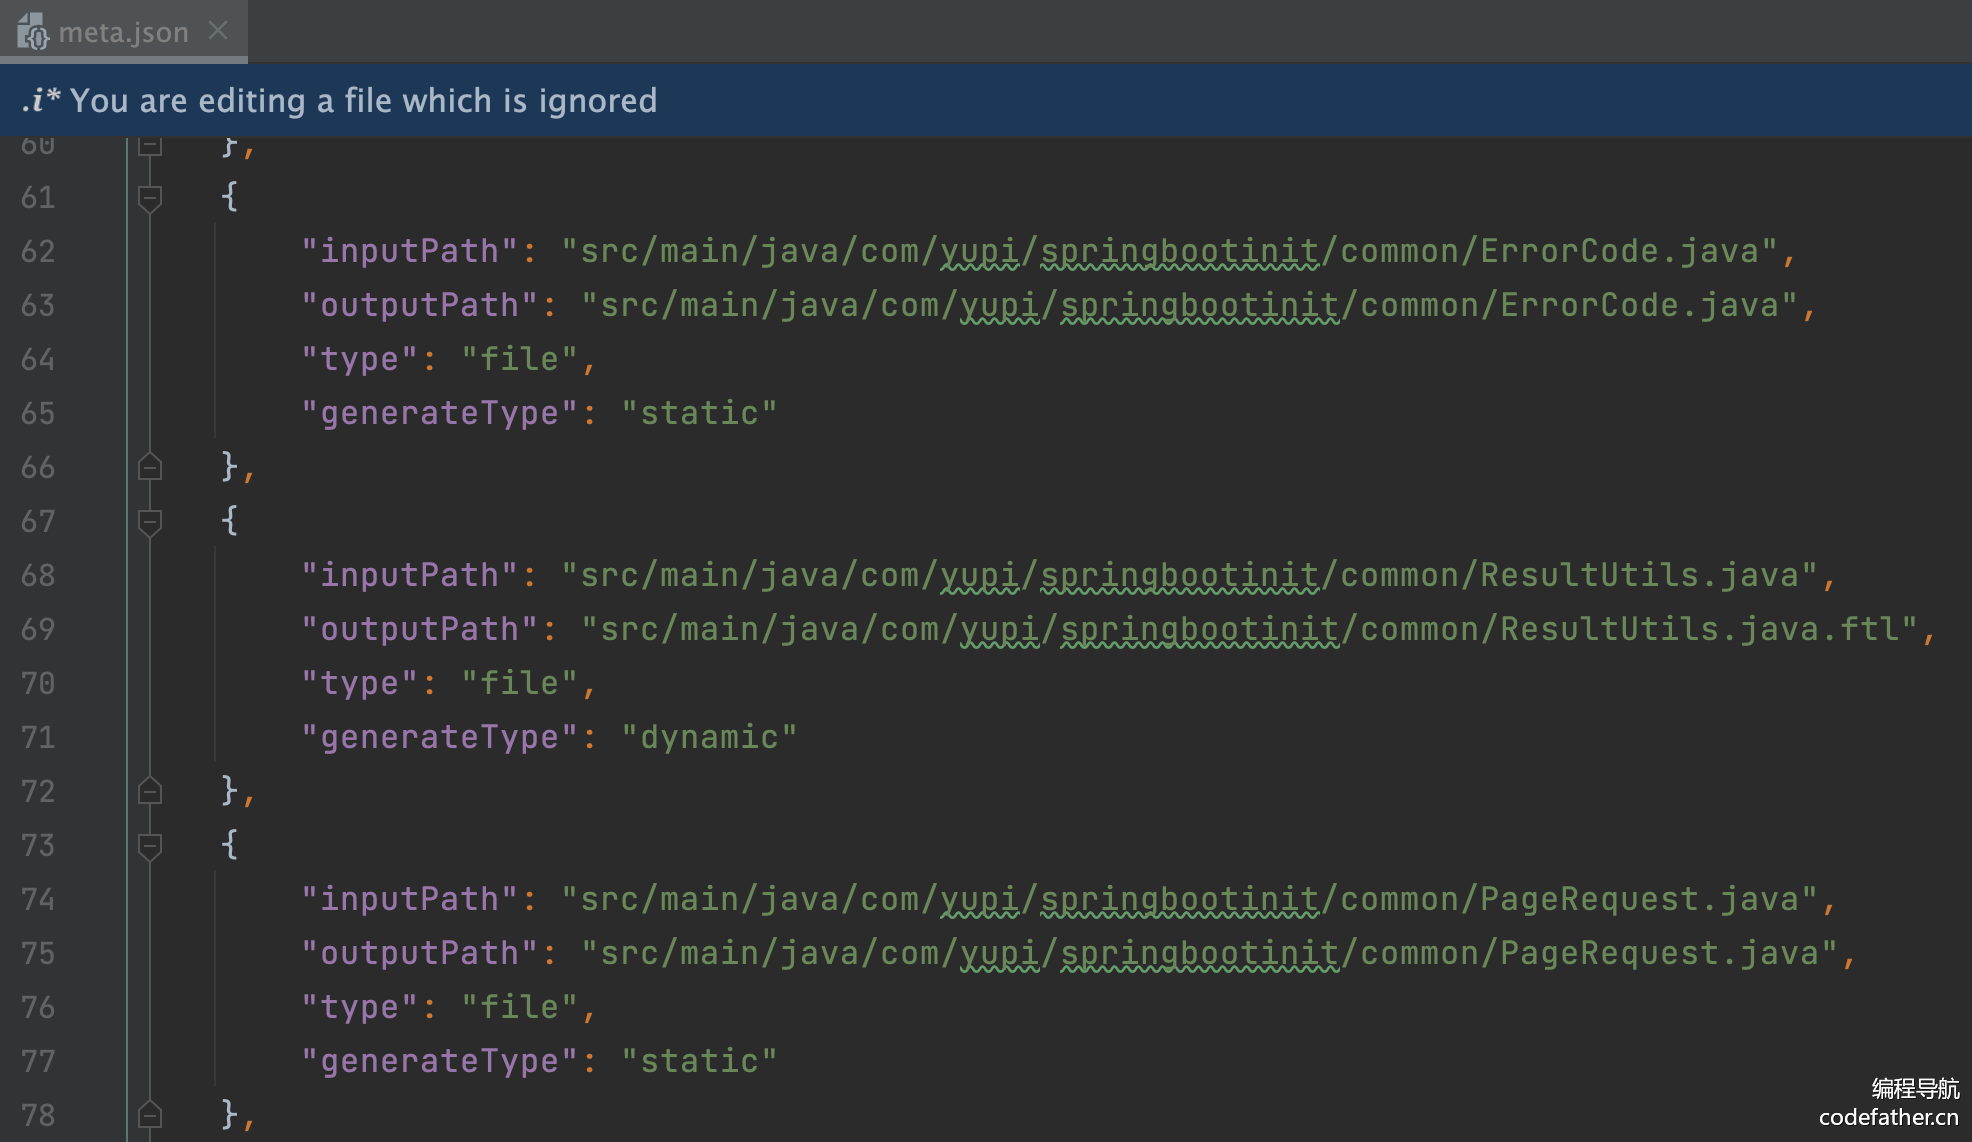1972x1142 pixels.
Task: Click the codefather.cn watermark link
Action: point(1888,1117)
